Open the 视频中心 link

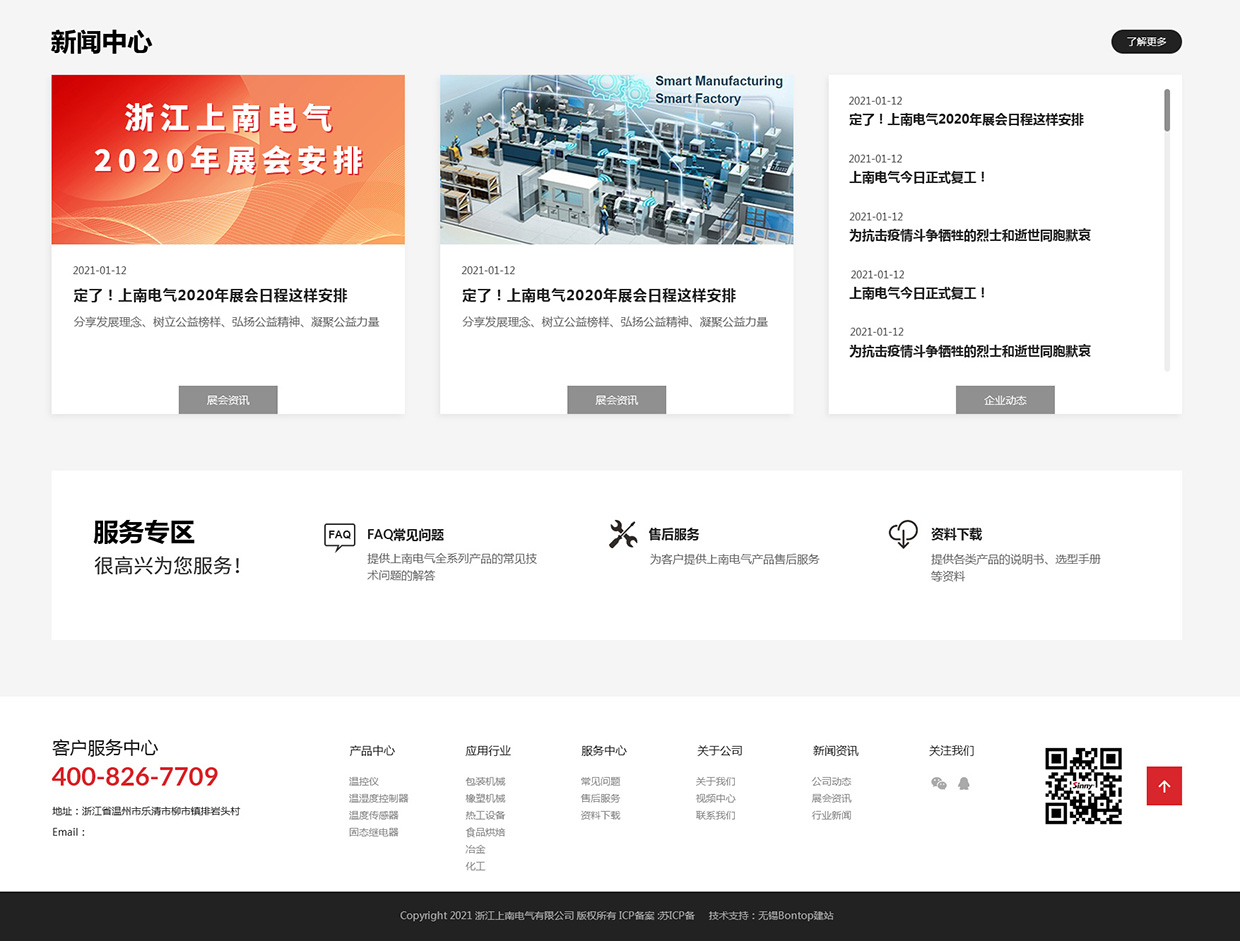[x=714, y=798]
